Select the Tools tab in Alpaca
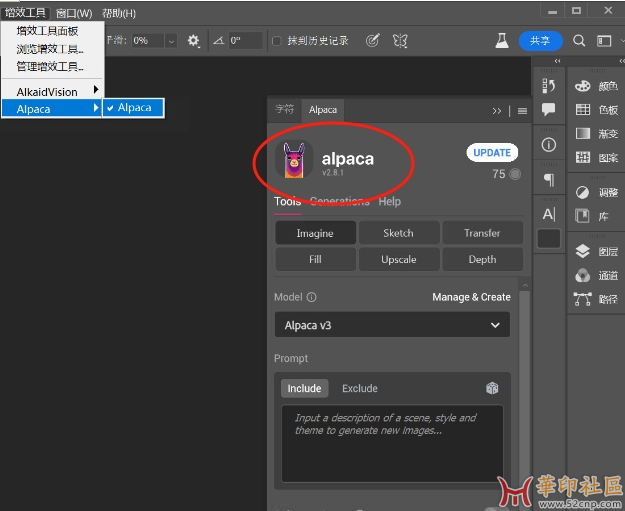The width and height of the screenshot is (625, 511). [287, 201]
